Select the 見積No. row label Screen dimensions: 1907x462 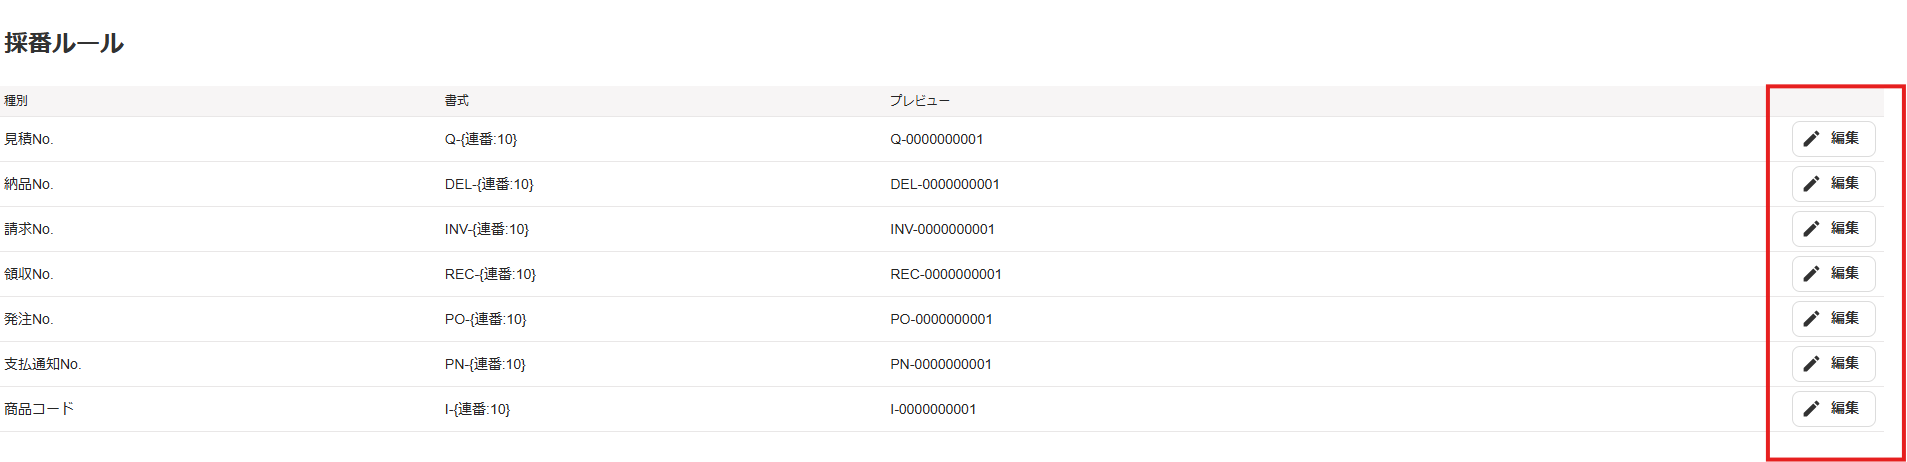click(x=29, y=139)
